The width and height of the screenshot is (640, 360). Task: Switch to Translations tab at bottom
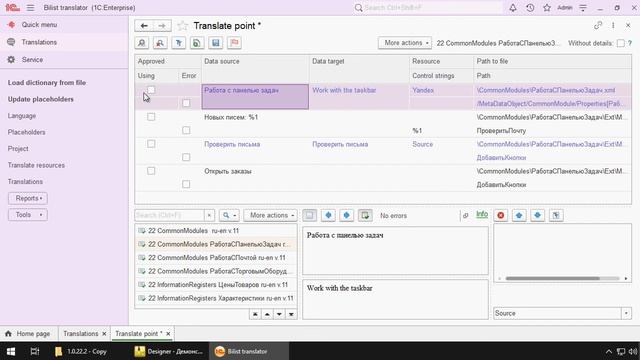click(x=80, y=334)
